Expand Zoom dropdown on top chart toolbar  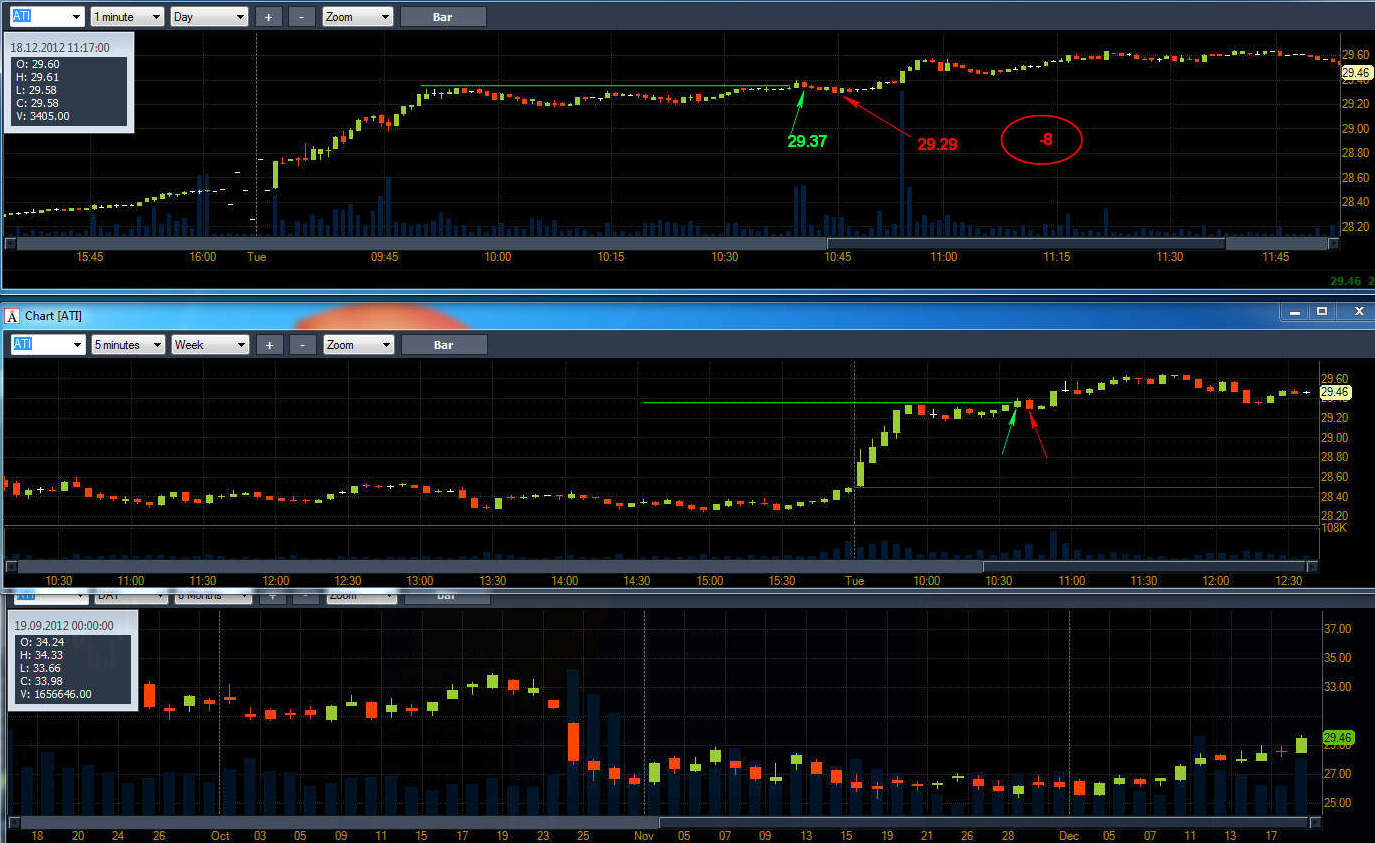pyautogui.click(x=358, y=17)
